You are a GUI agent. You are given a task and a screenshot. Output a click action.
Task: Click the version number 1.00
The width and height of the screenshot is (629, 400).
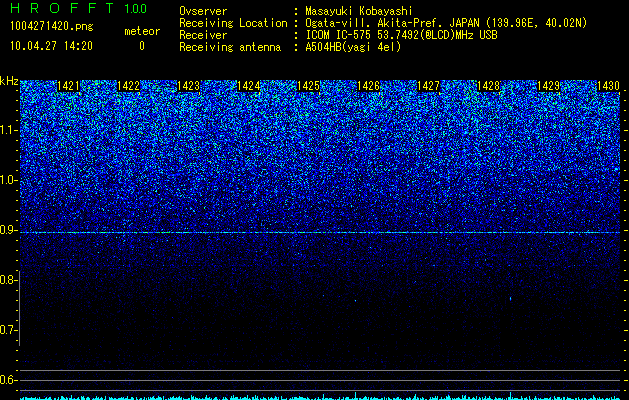tap(135, 8)
